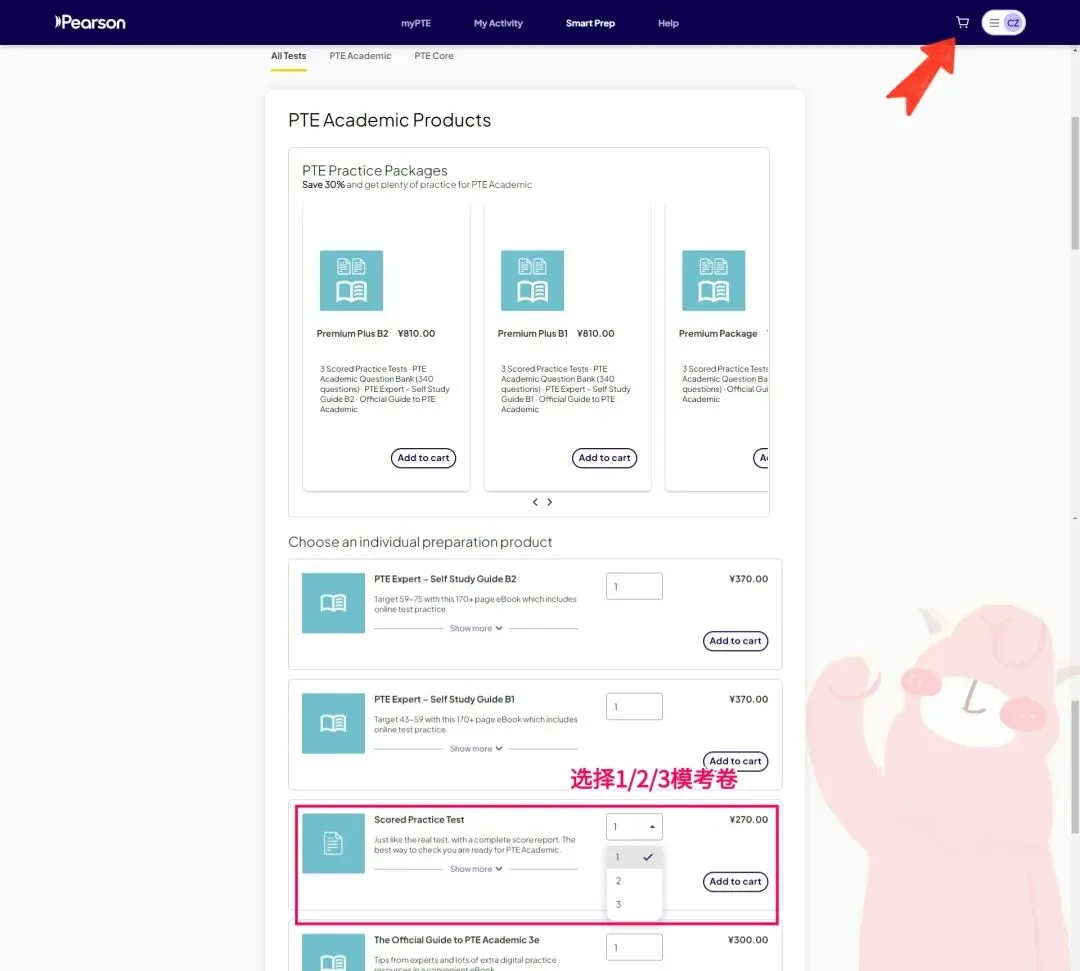The width and height of the screenshot is (1080, 971).
Task: Click quantity field for Official Guide 3e
Action: pos(634,947)
